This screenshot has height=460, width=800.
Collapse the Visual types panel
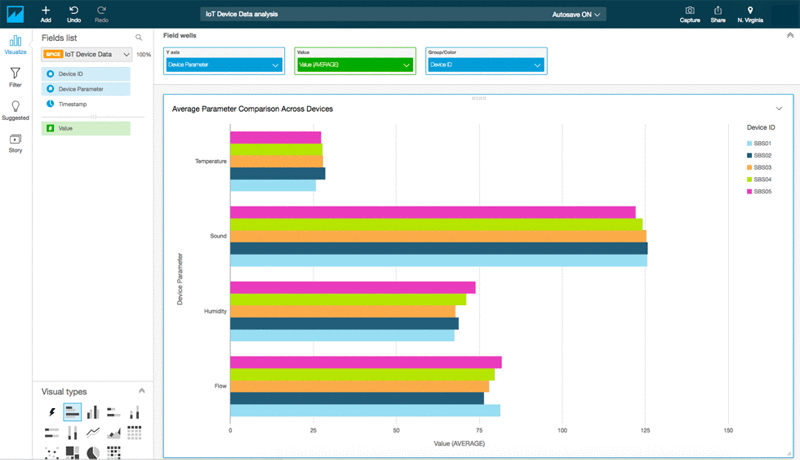tap(142, 391)
